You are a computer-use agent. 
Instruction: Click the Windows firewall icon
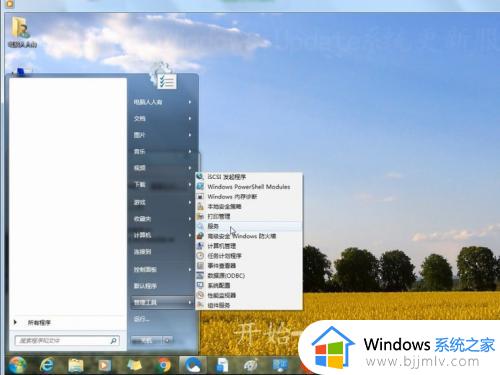pyautogui.click(x=200, y=236)
